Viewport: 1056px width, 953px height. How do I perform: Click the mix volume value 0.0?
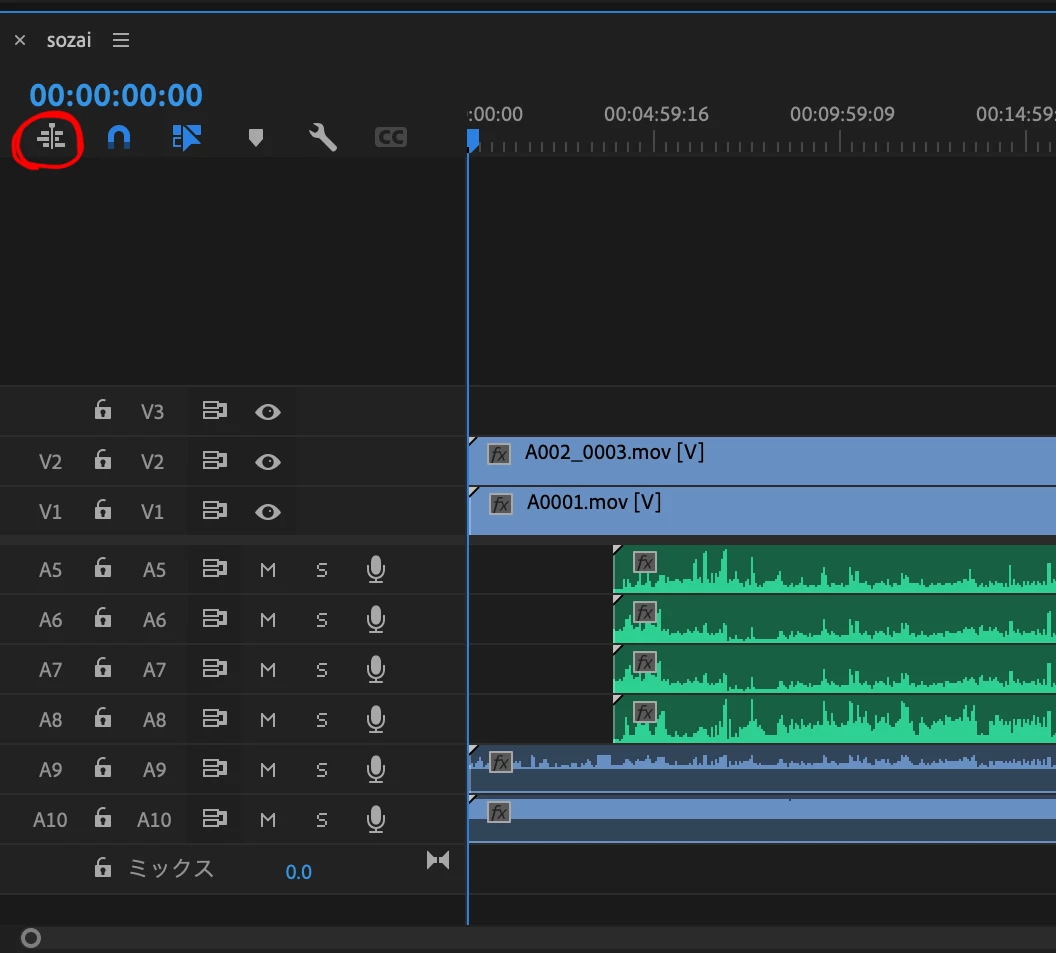coord(298,872)
